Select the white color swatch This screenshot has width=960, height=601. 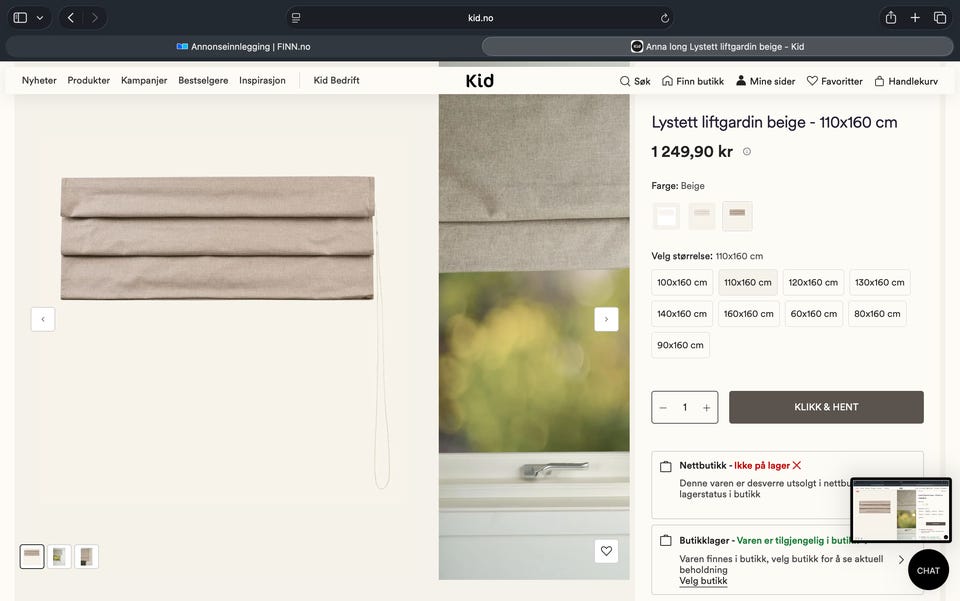click(x=666, y=216)
